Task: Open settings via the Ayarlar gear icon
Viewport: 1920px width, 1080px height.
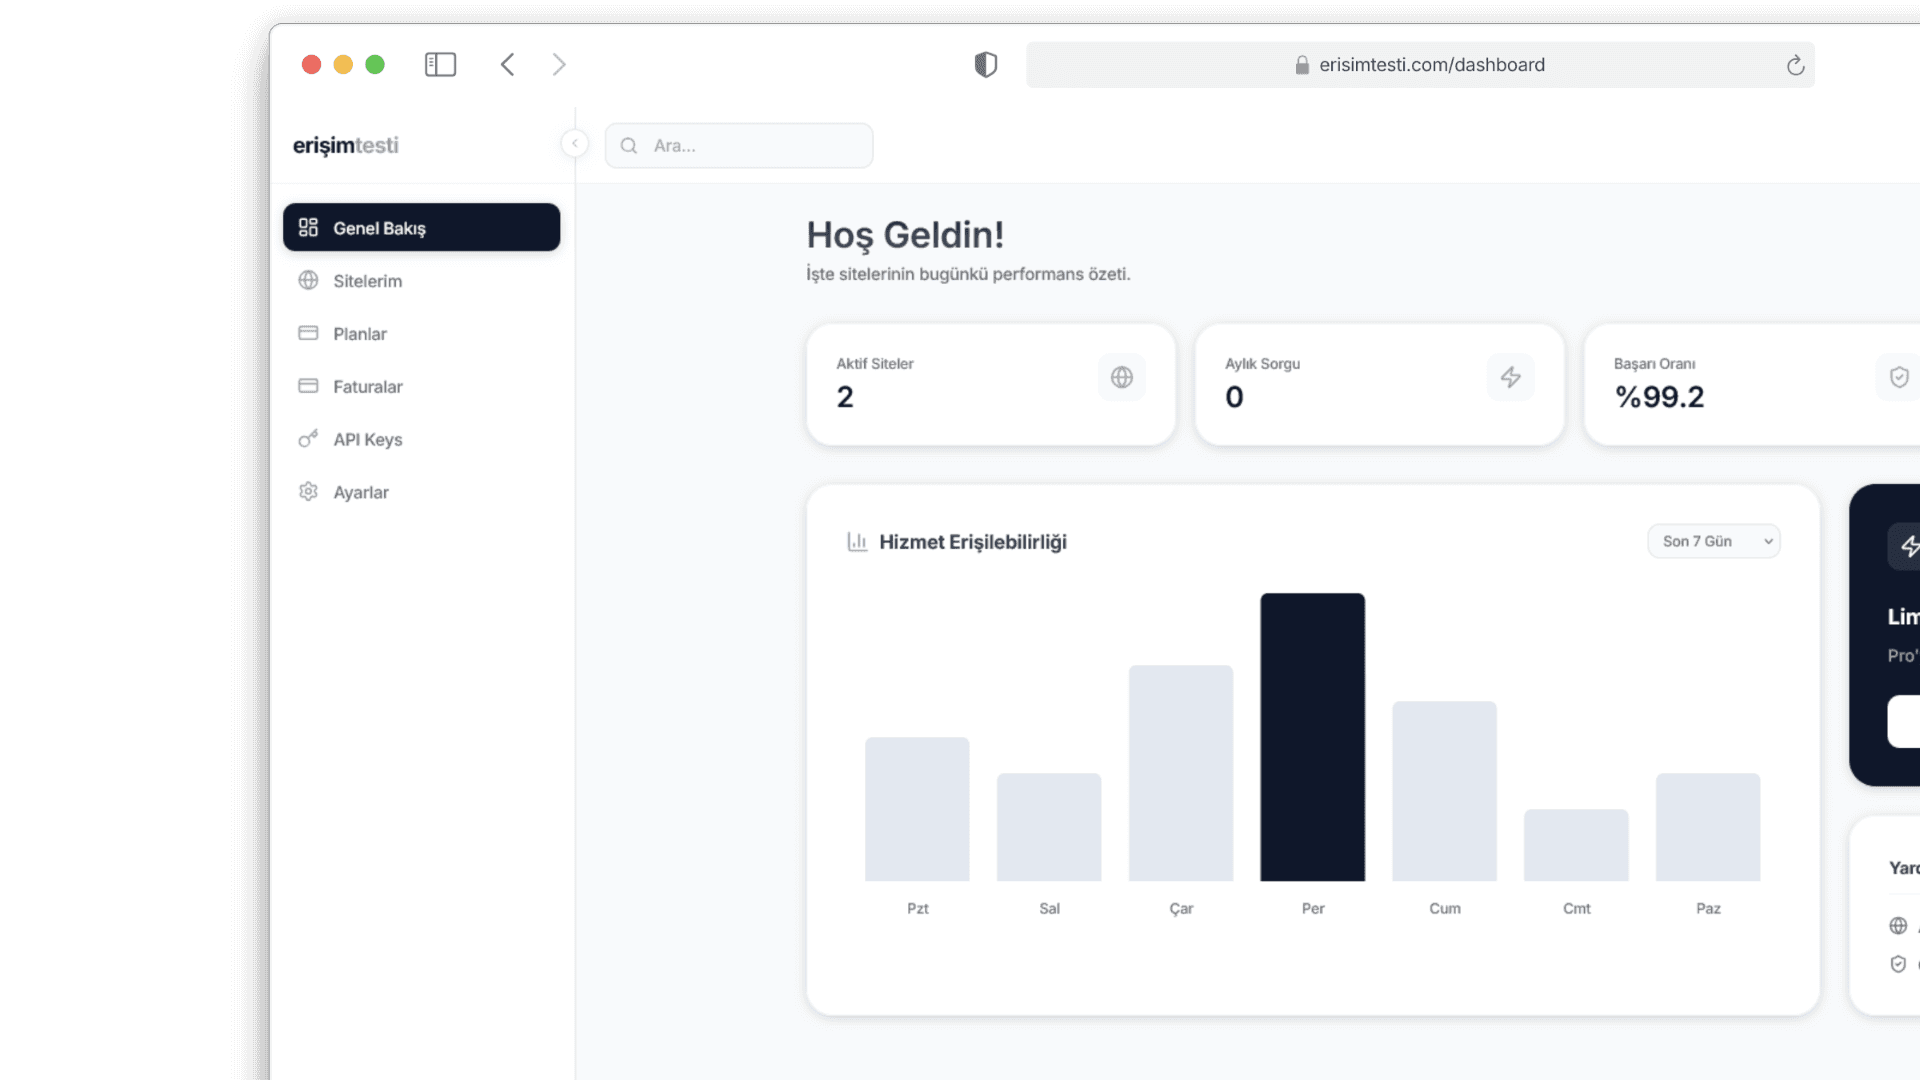Action: 309,491
